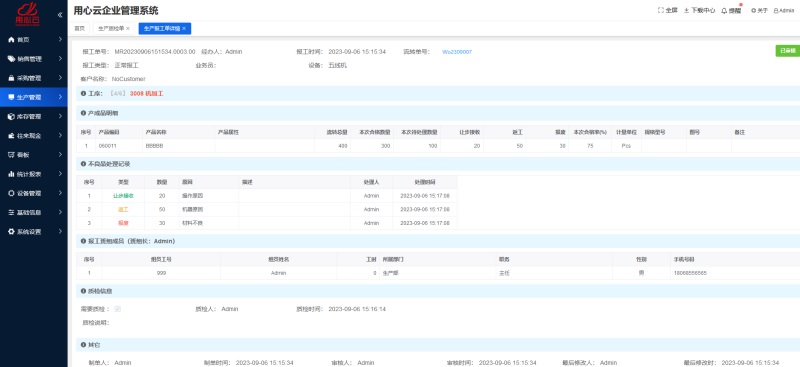Viewport: 800px width, 367px height.
Task: Click the info icon beside 质检信息
Action: [83, 291]
